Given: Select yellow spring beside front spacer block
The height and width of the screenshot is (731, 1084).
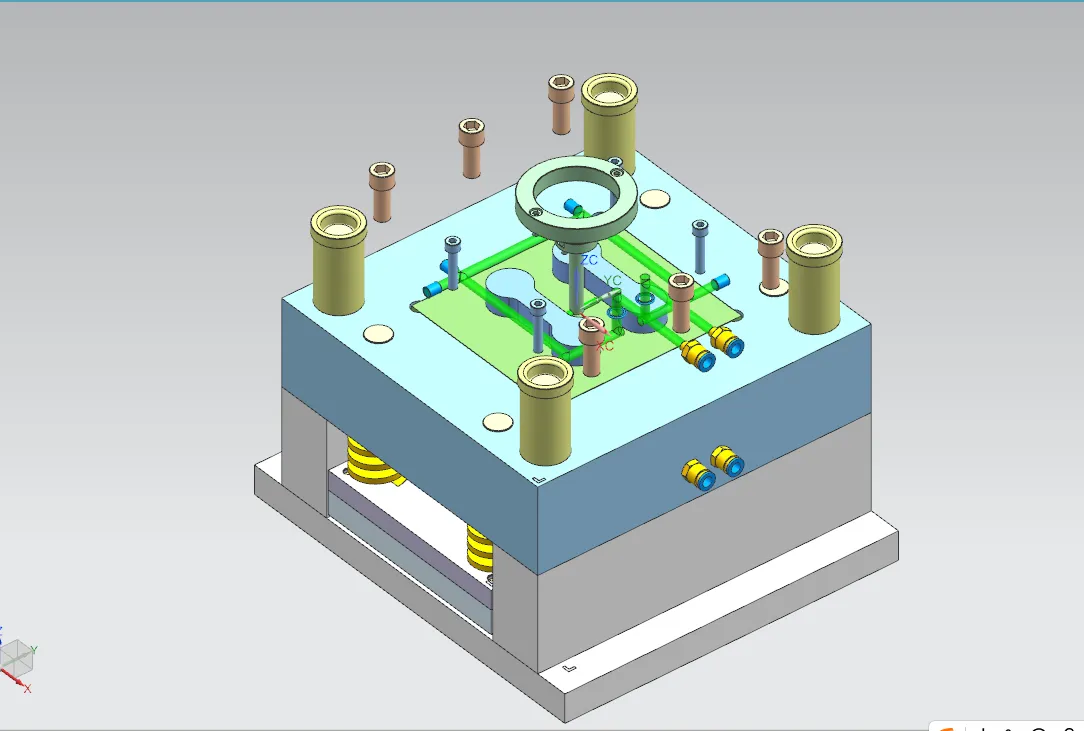Looking at the screenshot, I should click(x=479, y=546).
